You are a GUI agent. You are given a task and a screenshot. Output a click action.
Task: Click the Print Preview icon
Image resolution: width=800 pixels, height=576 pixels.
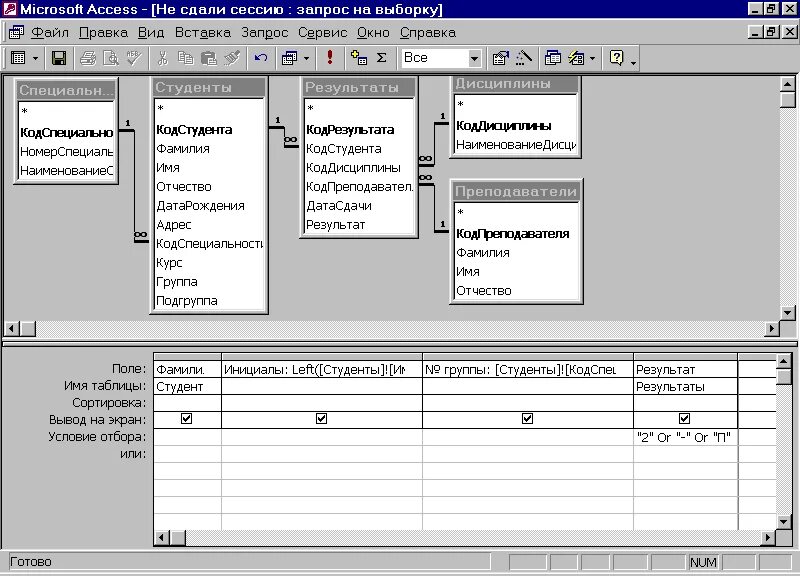click(x=111, y=58)
